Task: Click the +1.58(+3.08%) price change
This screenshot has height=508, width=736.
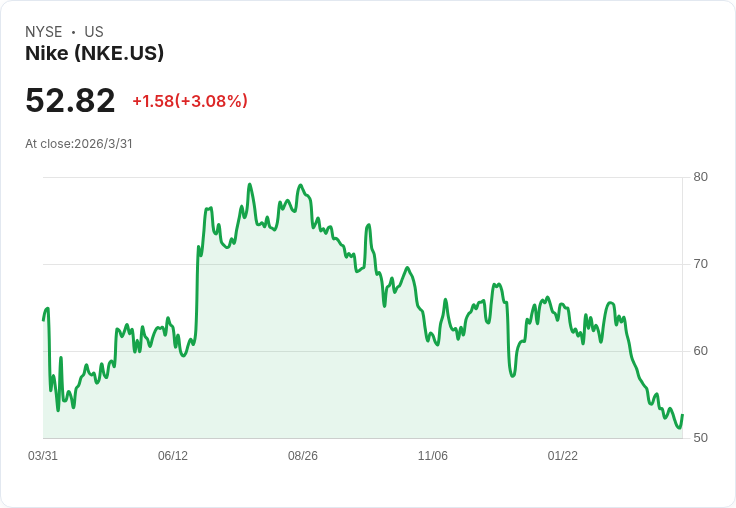Action: point(190,101)
